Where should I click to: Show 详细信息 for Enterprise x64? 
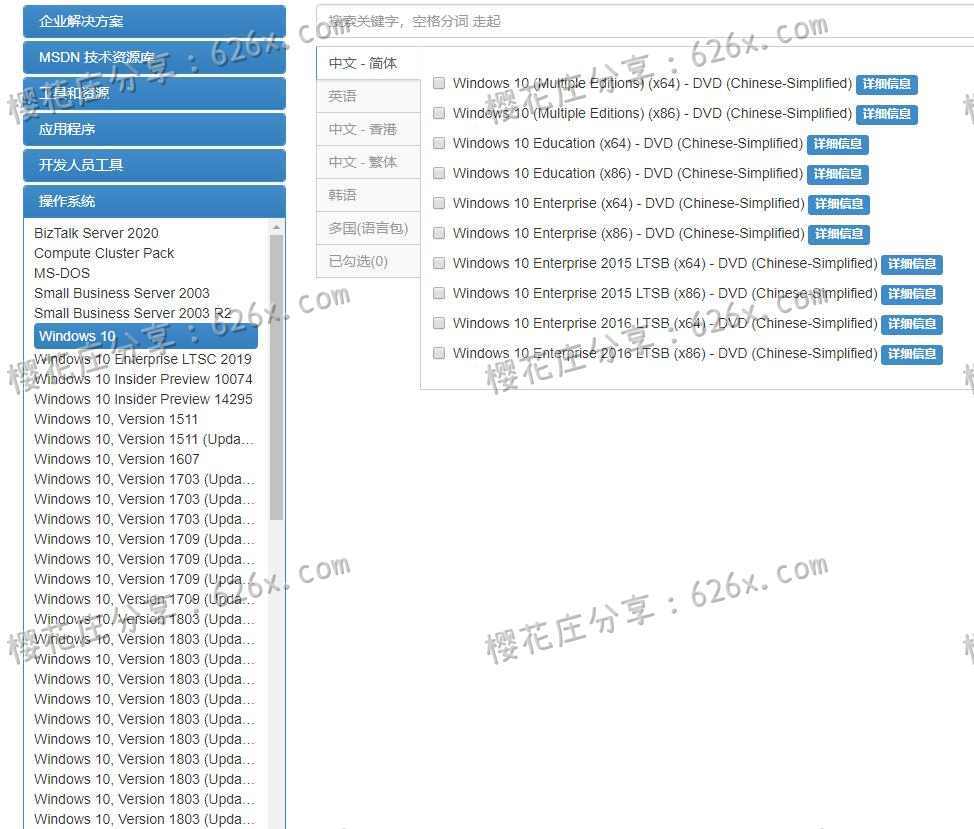point(839,204)
